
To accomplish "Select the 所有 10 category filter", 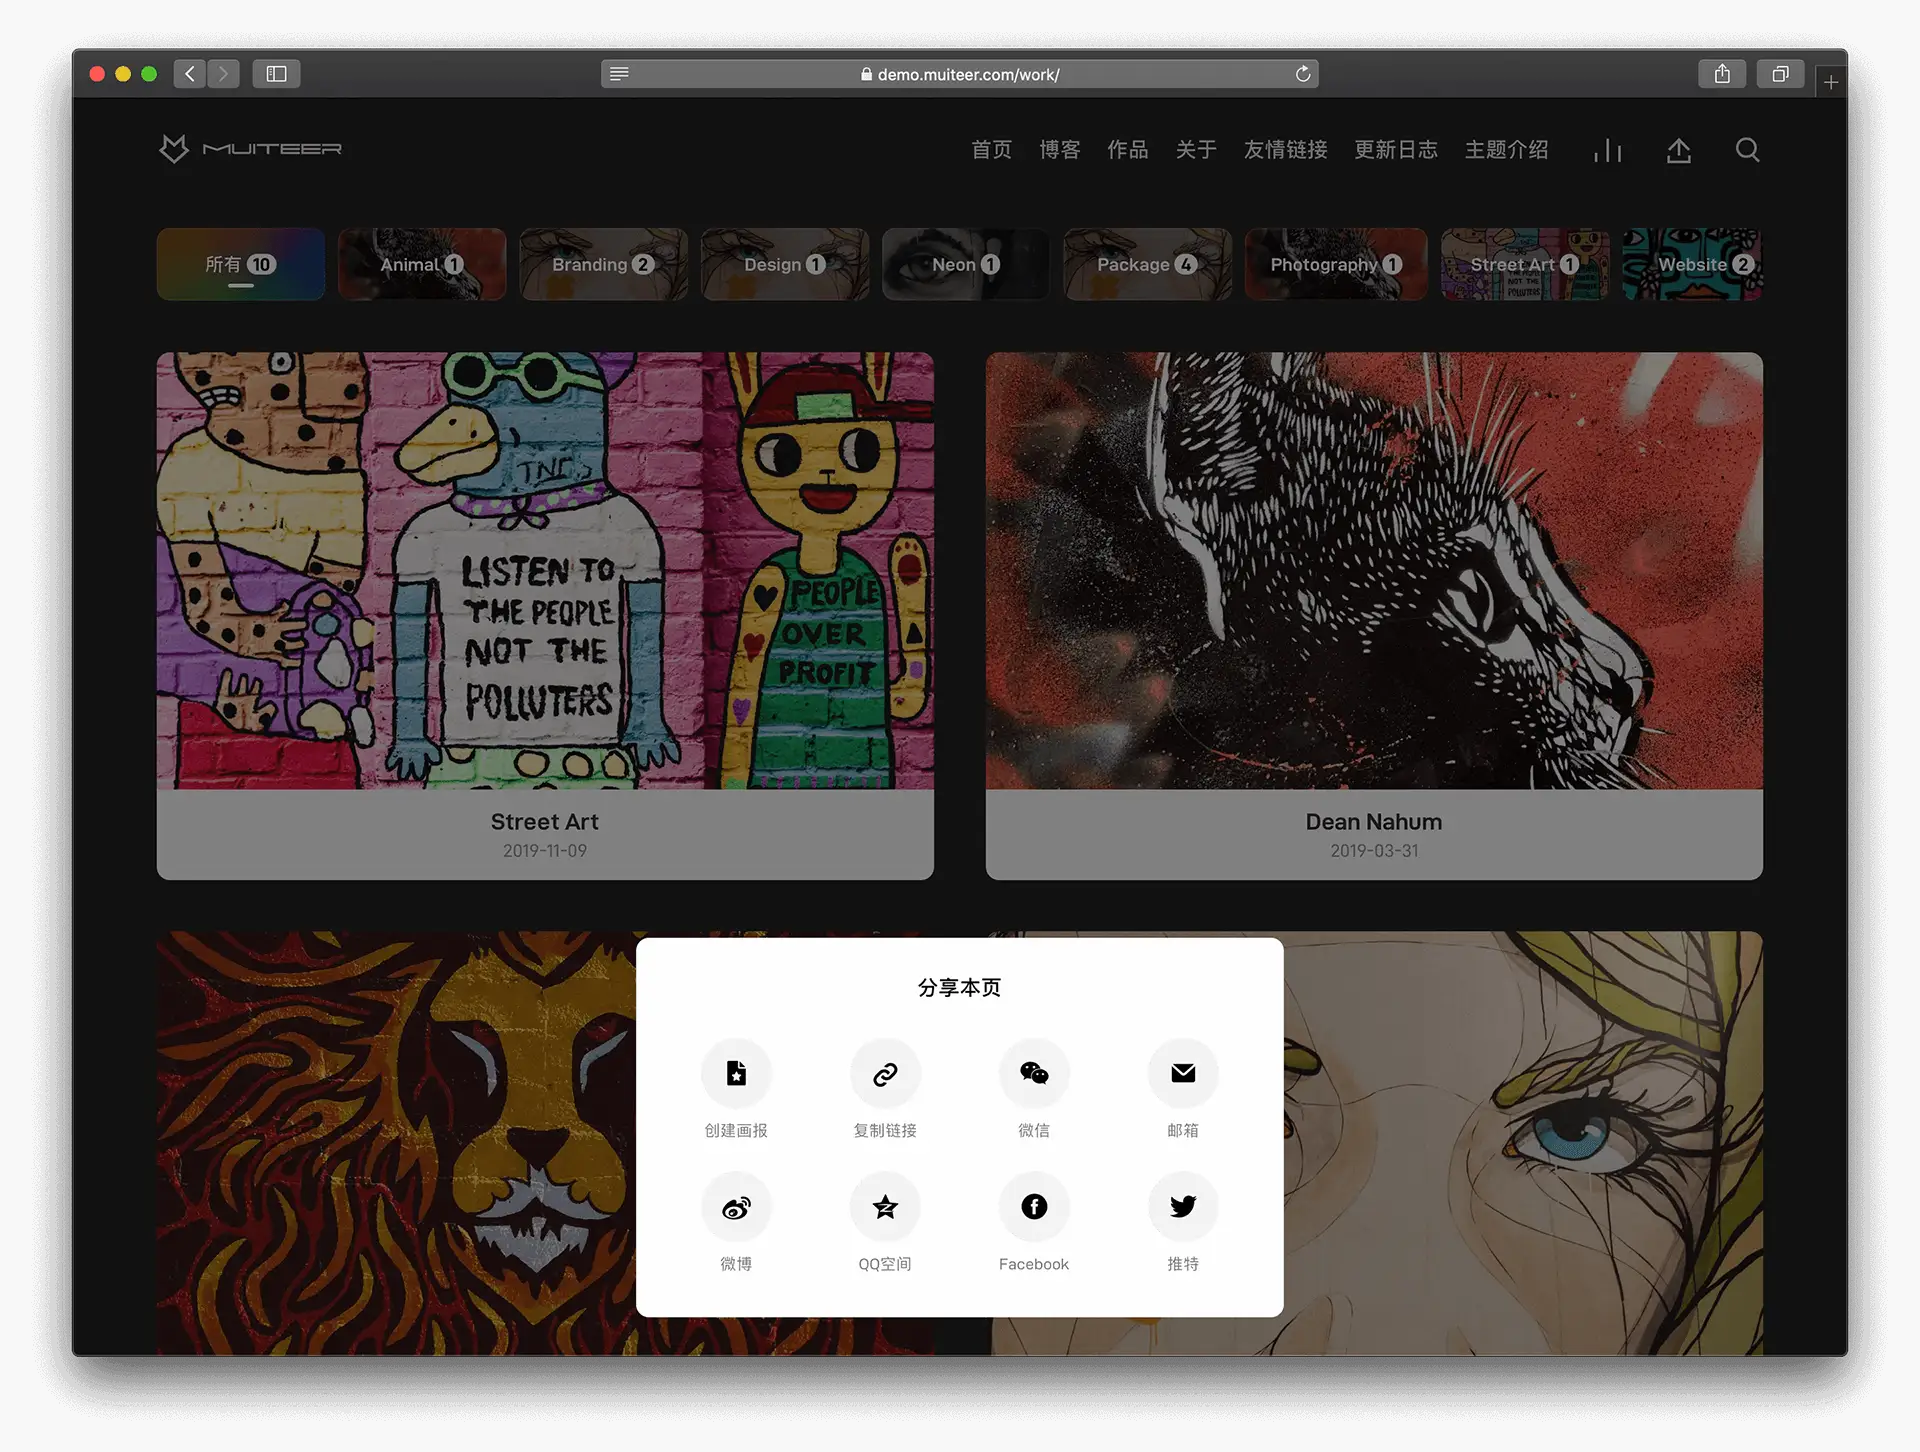I will click(241, 264).
